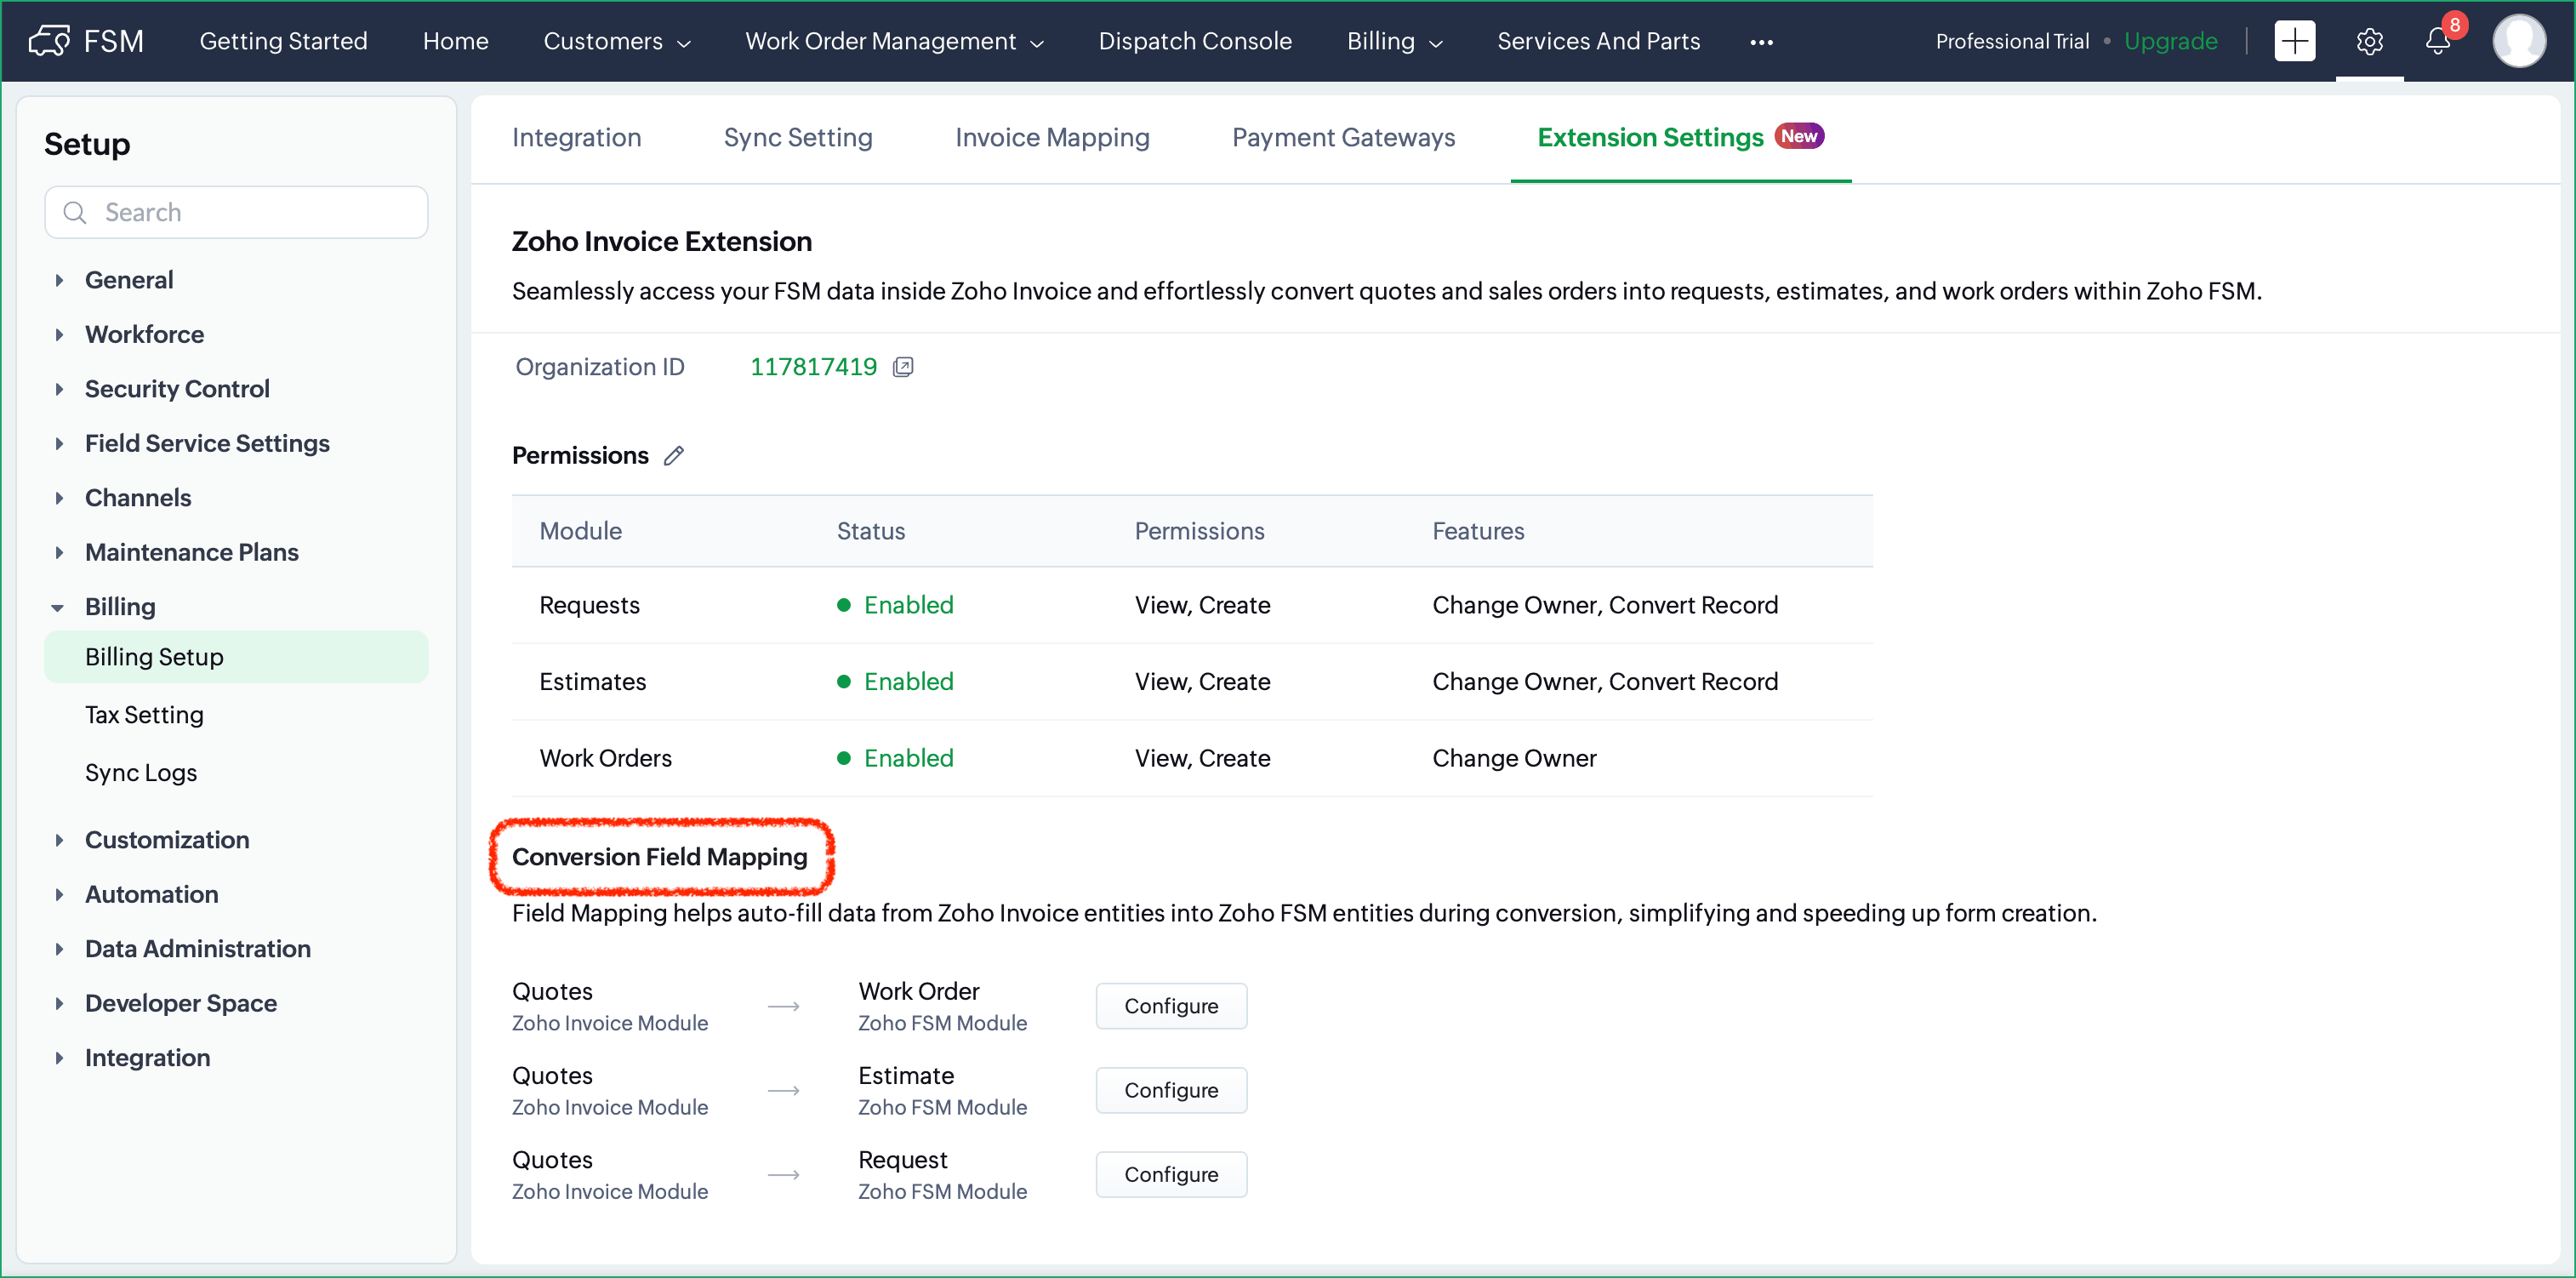Screen dimensions: 2576x1278
Task: Click the FSM logo icon
Action: coord(49,41)
